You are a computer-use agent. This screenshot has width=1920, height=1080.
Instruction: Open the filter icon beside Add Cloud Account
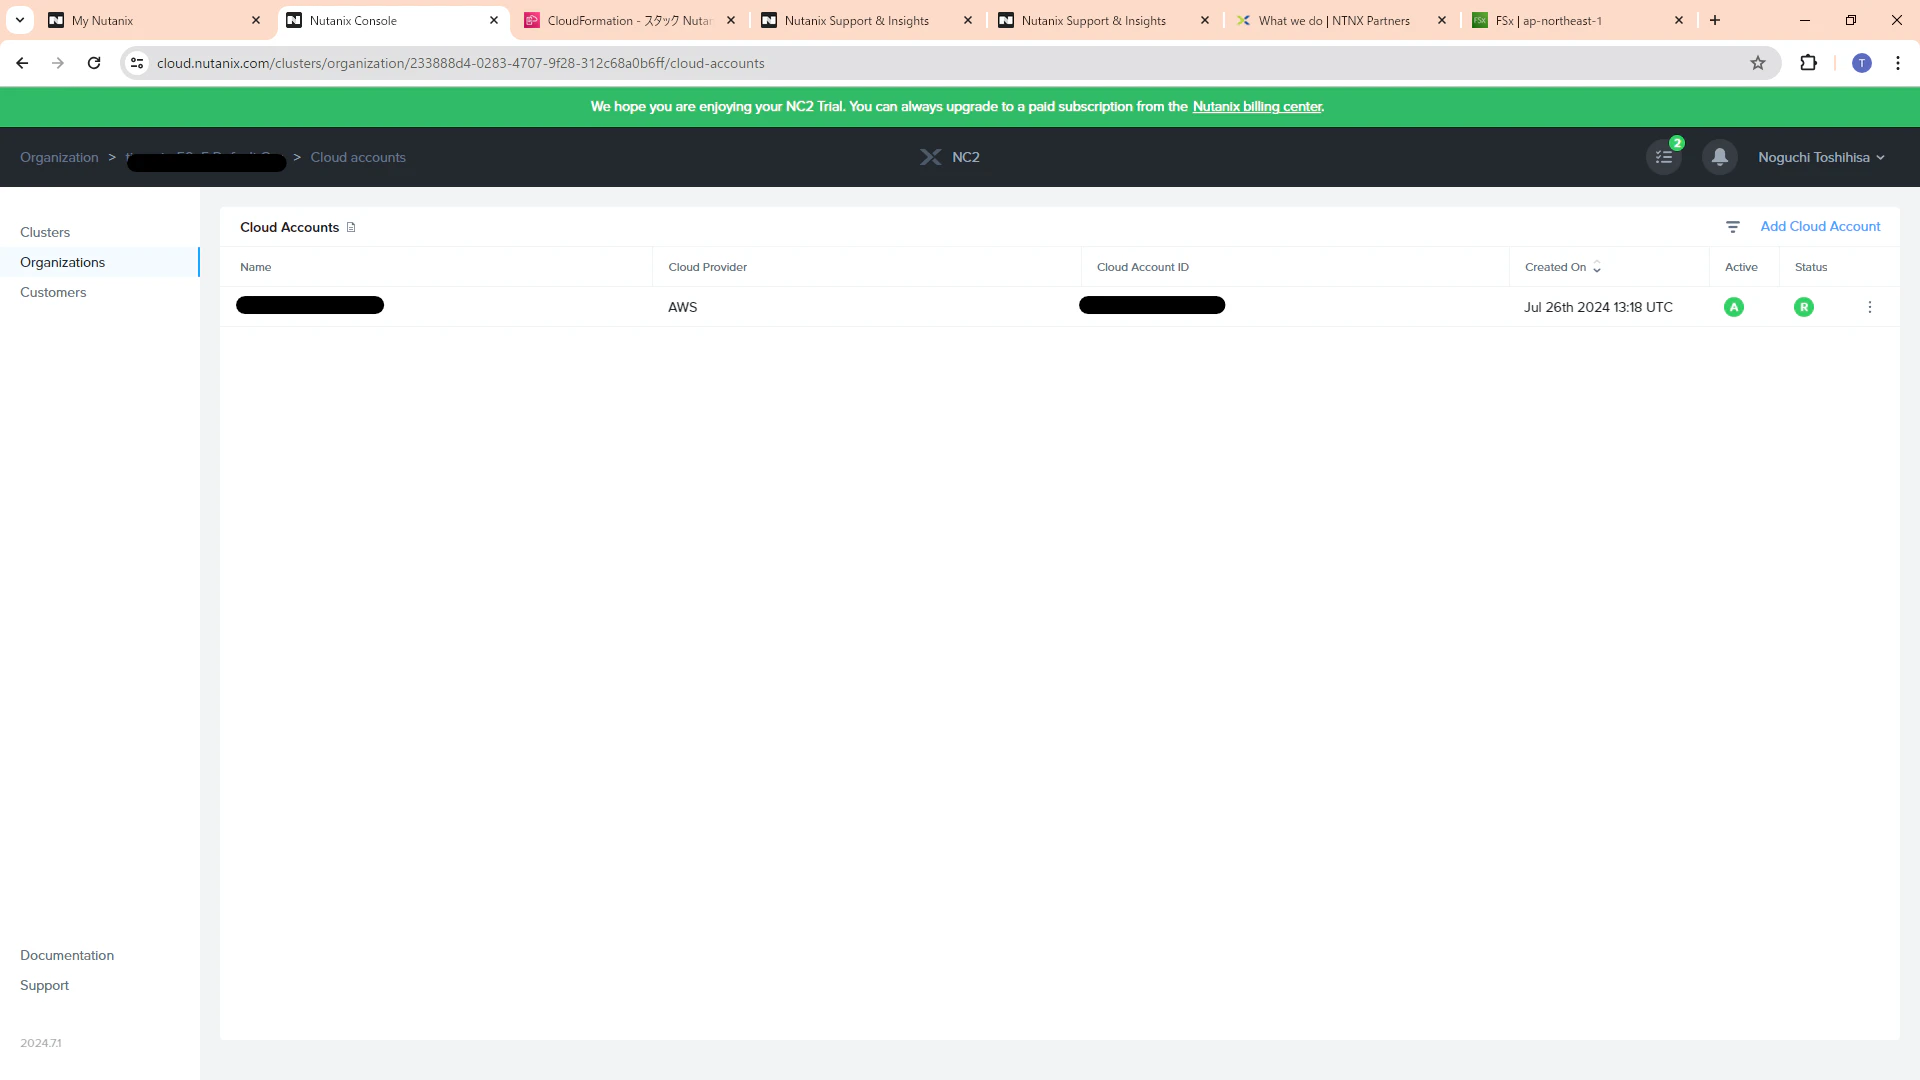1733,227
